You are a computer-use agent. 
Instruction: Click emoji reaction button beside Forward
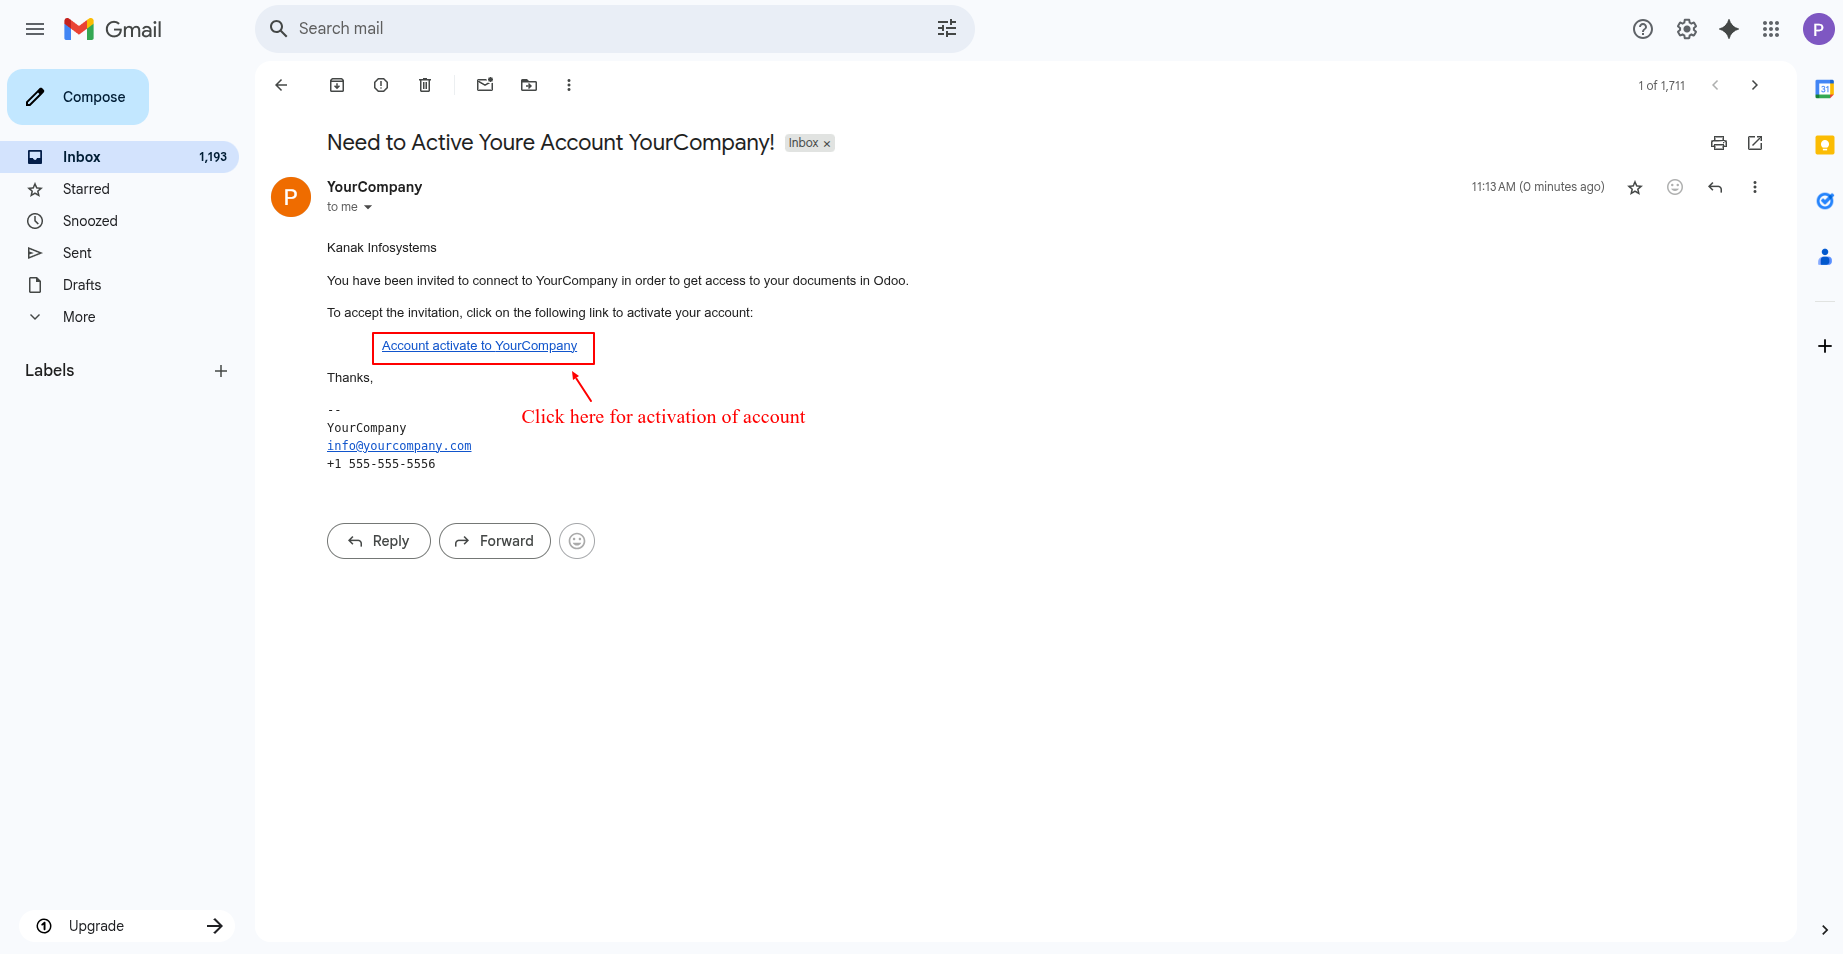pyautogui.click(x=577, y=541)
